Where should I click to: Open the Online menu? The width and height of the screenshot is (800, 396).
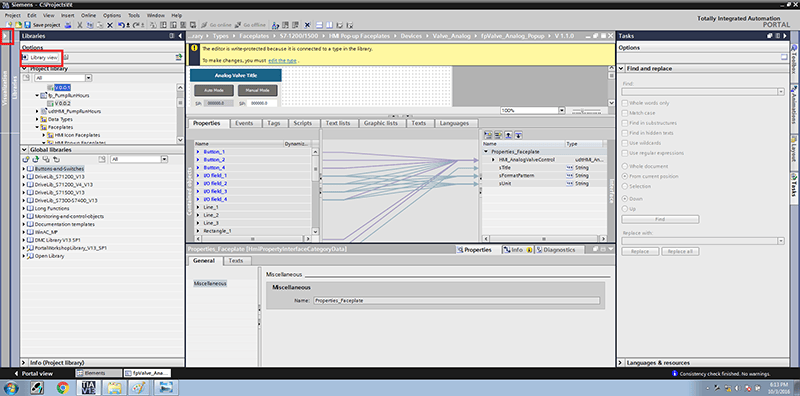pyautogui.click(x=88, y=15)
